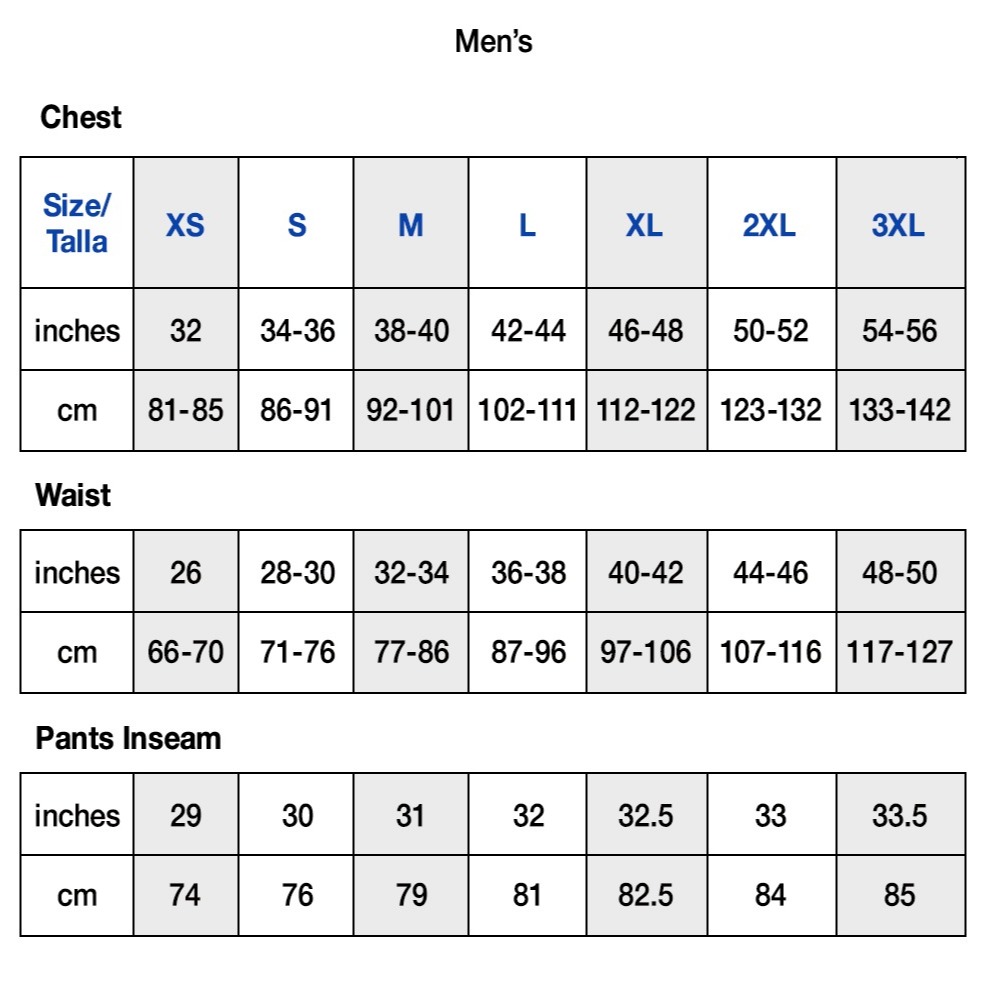Image resolution: width=987 pixels, height=987 pixels.
Task: Click the 2XL size column header
Action: pyautogui.click(x=769, y=225)
